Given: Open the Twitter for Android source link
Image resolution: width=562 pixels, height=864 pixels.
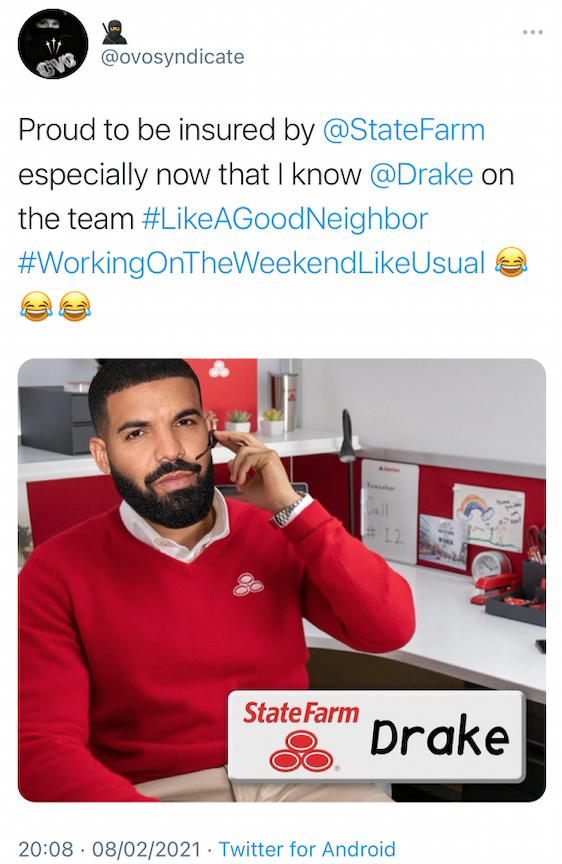Looking at the screenshot, I should point(307,849).
